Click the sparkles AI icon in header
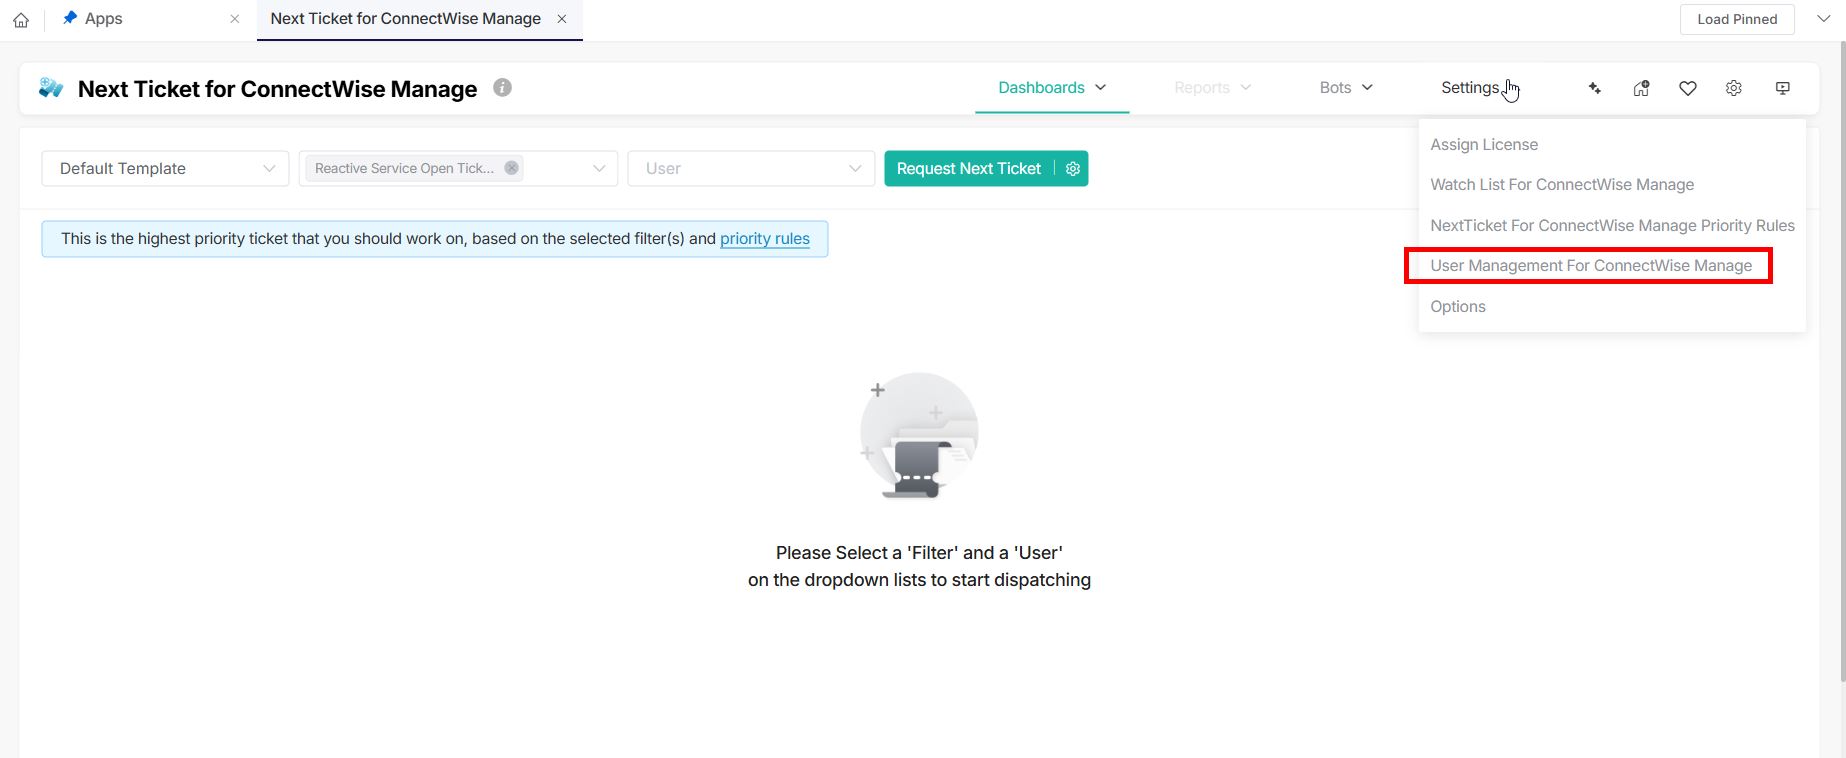 pyautogui.click(x=1595, y=88)
